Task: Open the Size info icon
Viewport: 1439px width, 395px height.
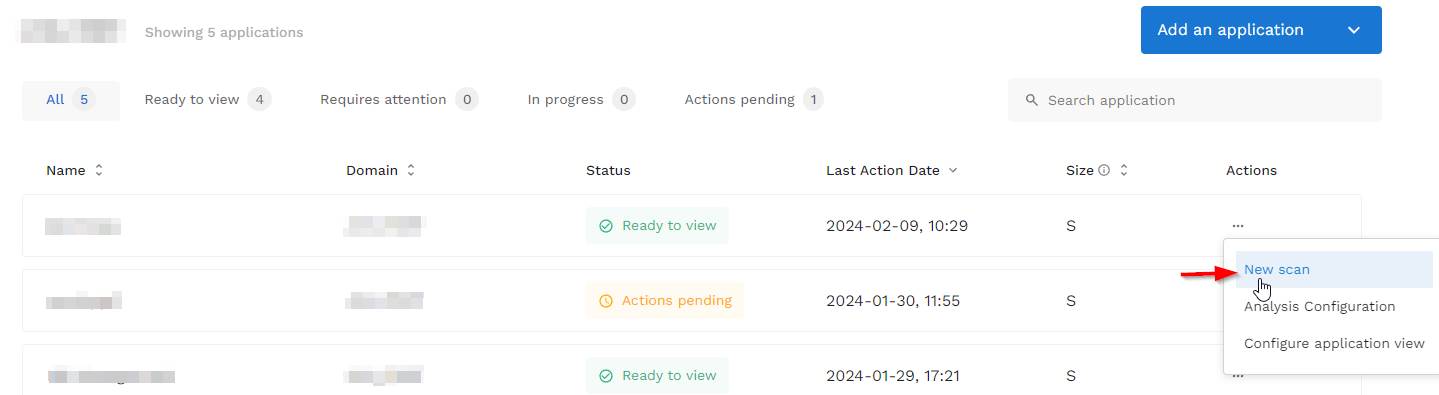Action: point(1104,171)
